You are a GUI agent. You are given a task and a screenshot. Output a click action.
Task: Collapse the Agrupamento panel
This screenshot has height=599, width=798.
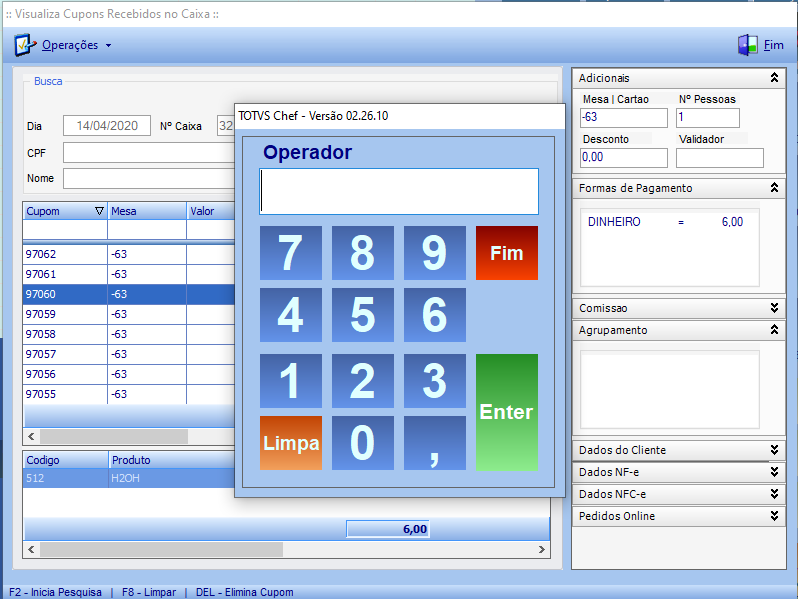774,330
